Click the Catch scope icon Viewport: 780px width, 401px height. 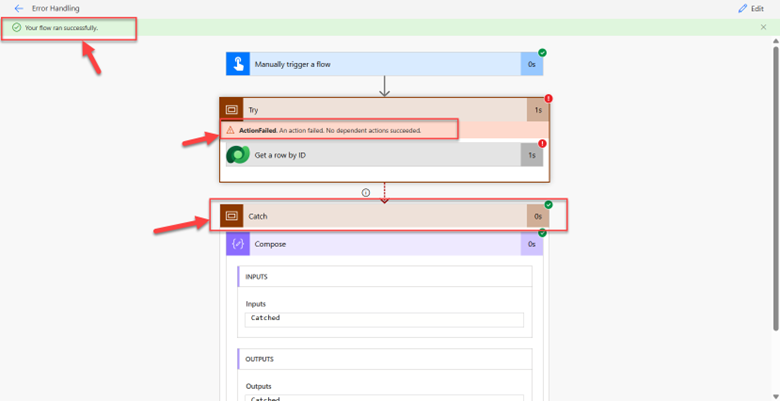[231, 216]
